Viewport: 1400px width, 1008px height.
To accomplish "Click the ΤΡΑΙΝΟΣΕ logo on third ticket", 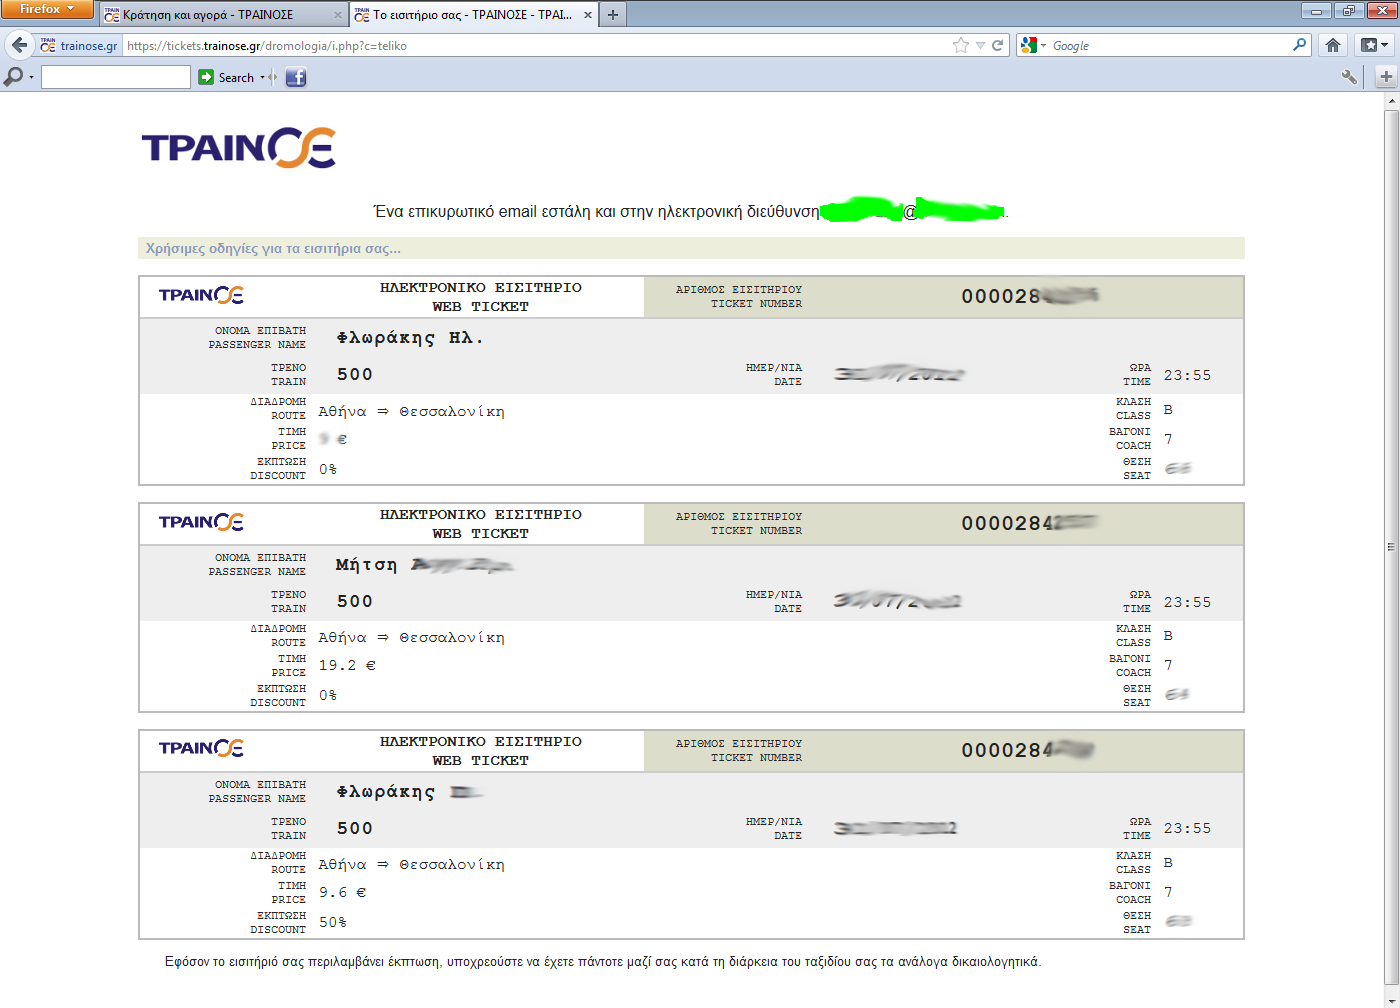I will 201,748.
